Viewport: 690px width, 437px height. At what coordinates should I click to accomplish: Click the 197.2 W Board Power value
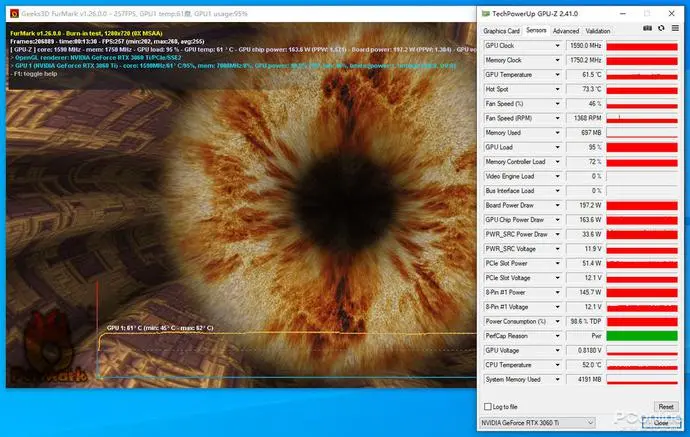tap(585, 206)
